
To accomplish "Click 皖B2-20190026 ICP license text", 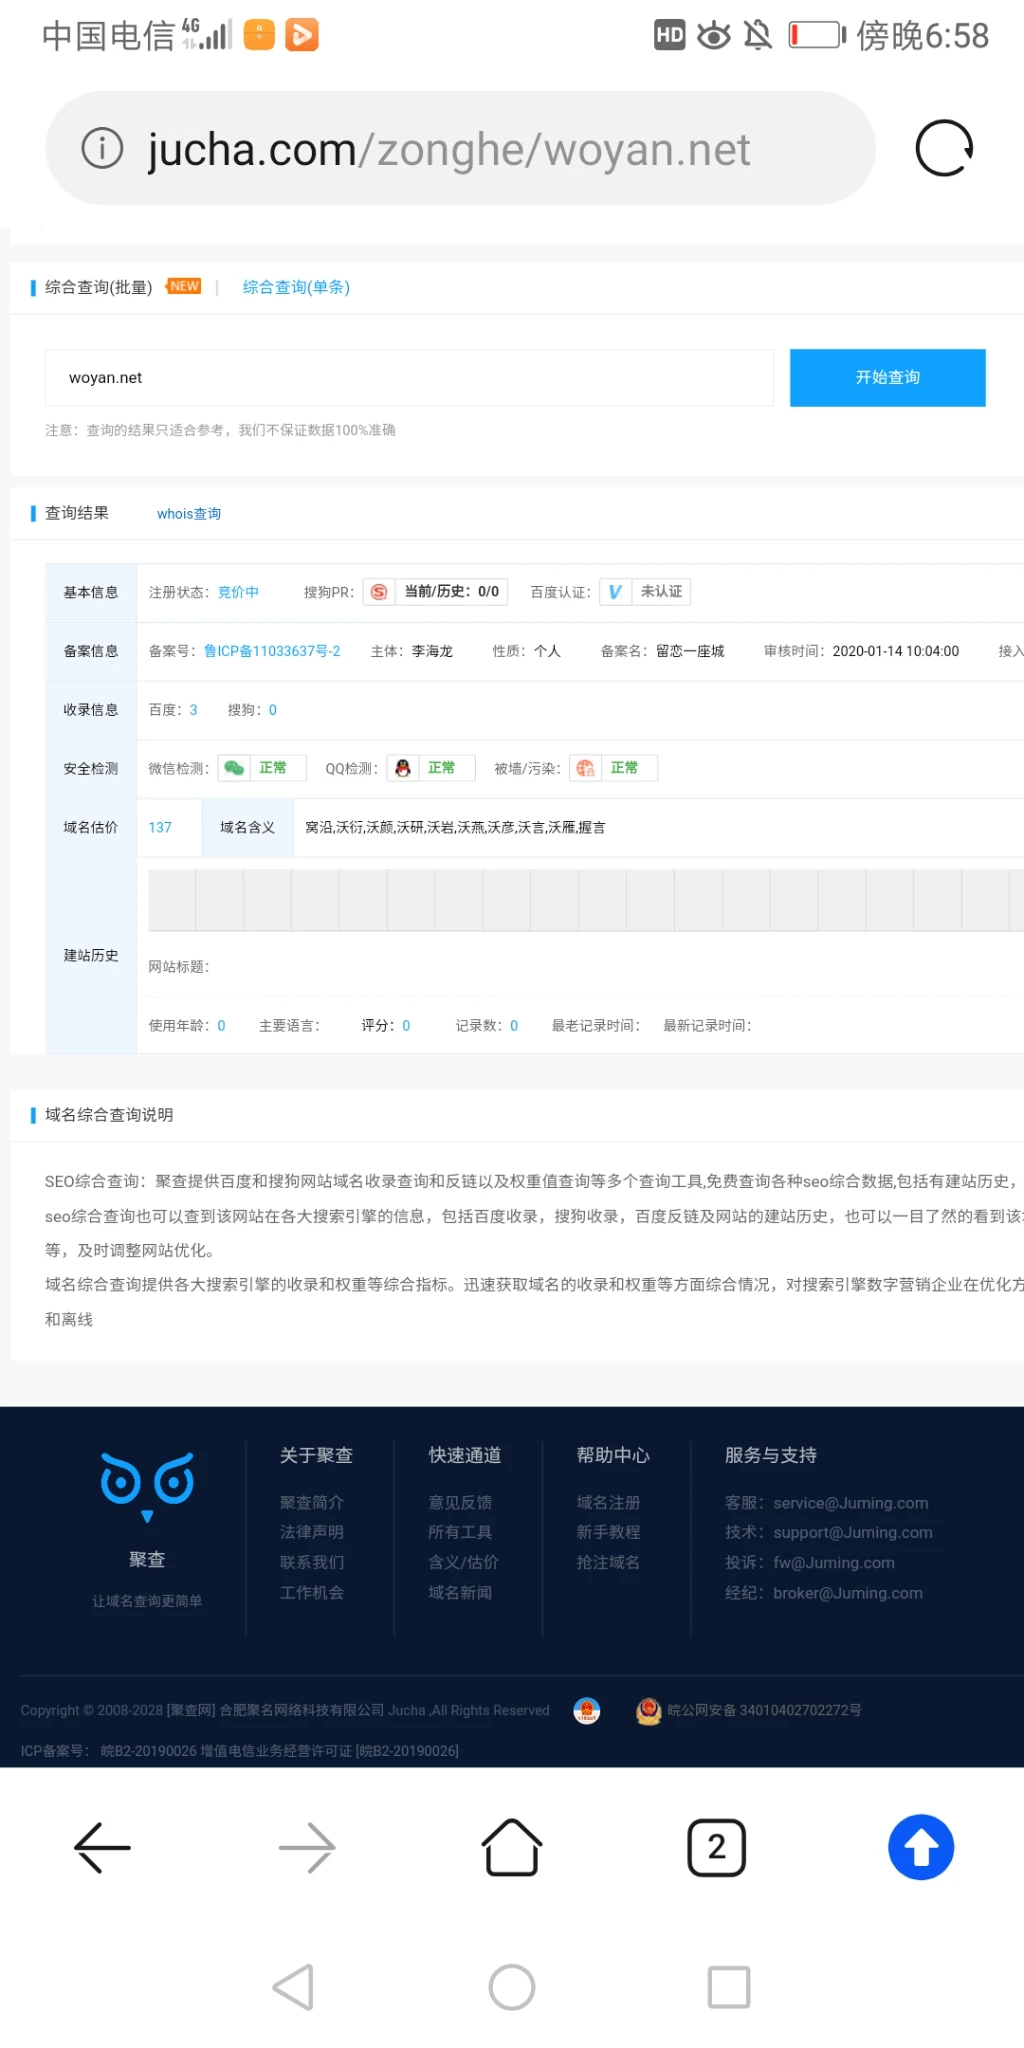I will 149,1751.
